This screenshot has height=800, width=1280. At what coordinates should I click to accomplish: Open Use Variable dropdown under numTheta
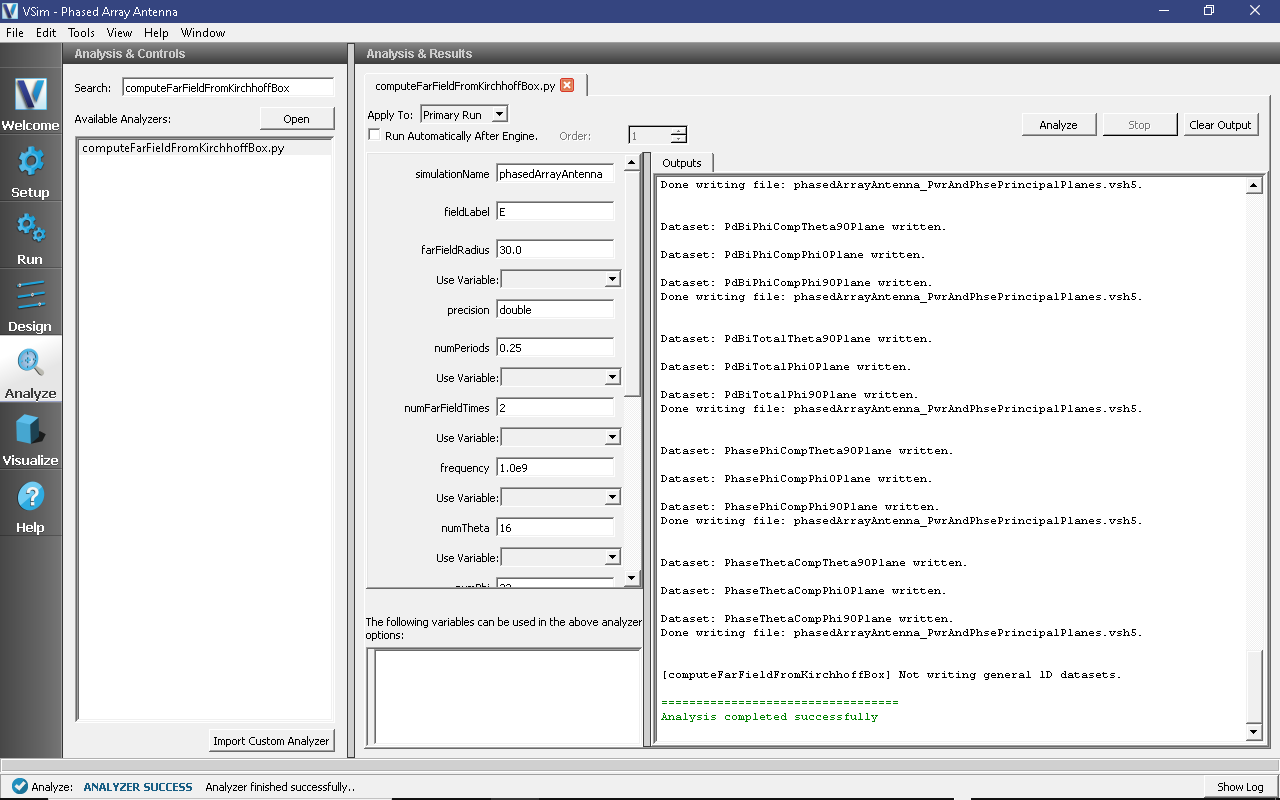coord(560,557)
